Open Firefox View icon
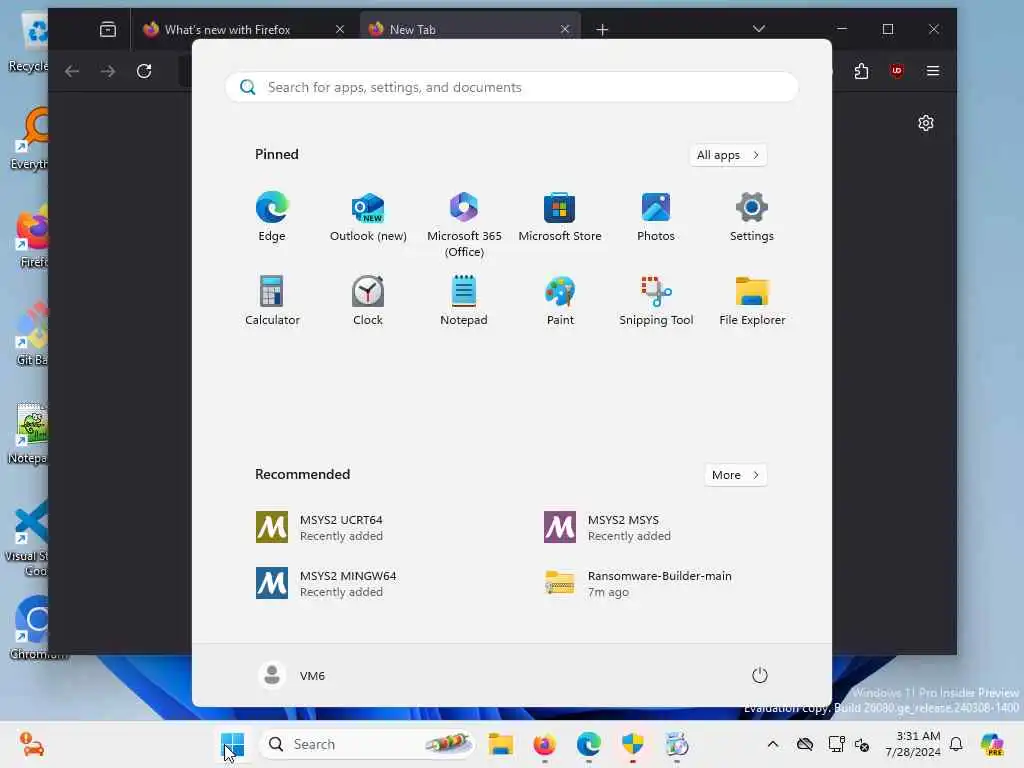The width and height of the screenshot is (1024, 768). [108, 29]
